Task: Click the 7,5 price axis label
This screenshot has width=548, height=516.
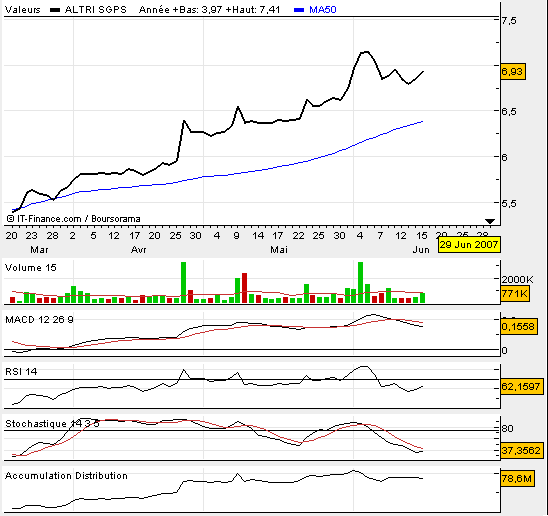Action: 509,21
